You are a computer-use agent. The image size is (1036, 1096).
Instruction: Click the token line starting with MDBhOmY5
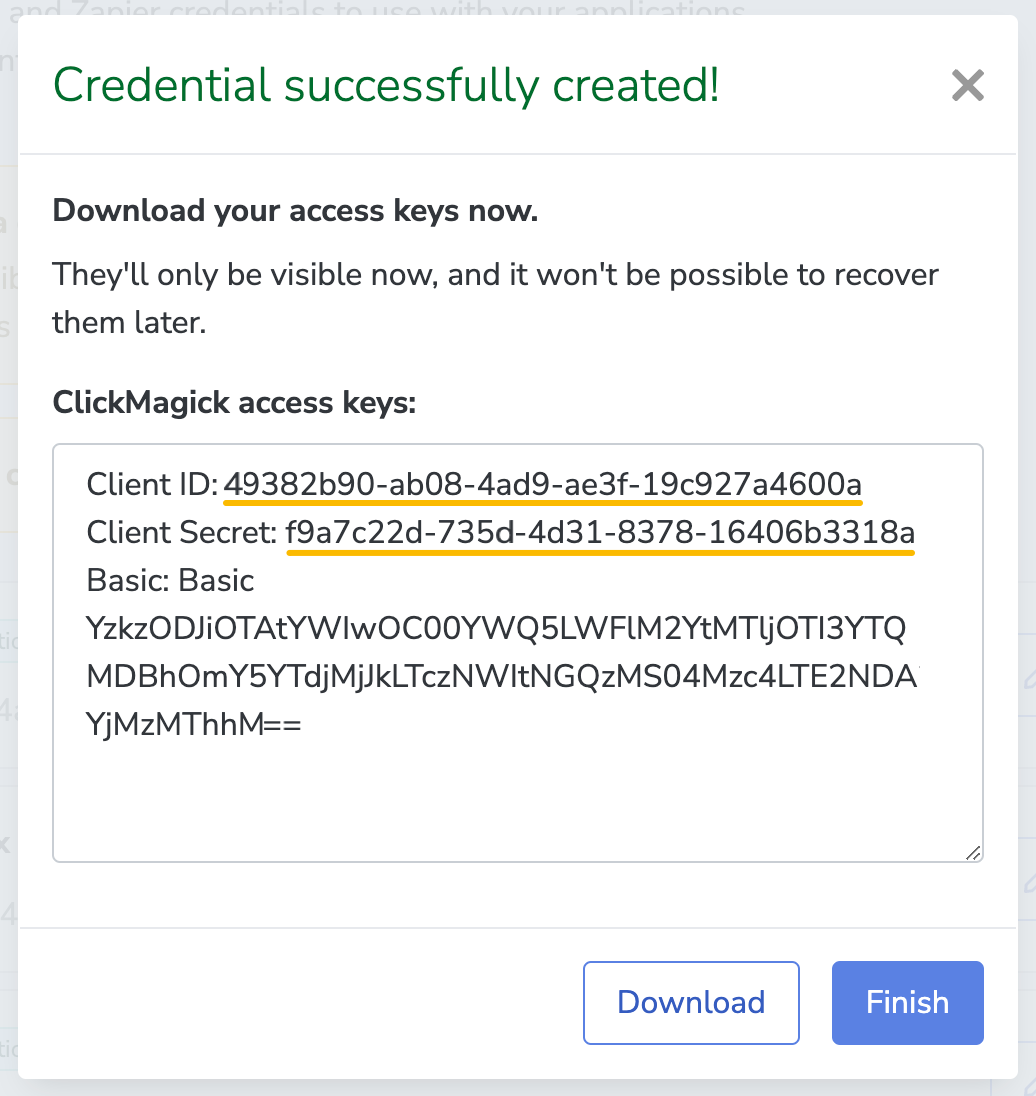pyautogui.click(x=502, y=677)
